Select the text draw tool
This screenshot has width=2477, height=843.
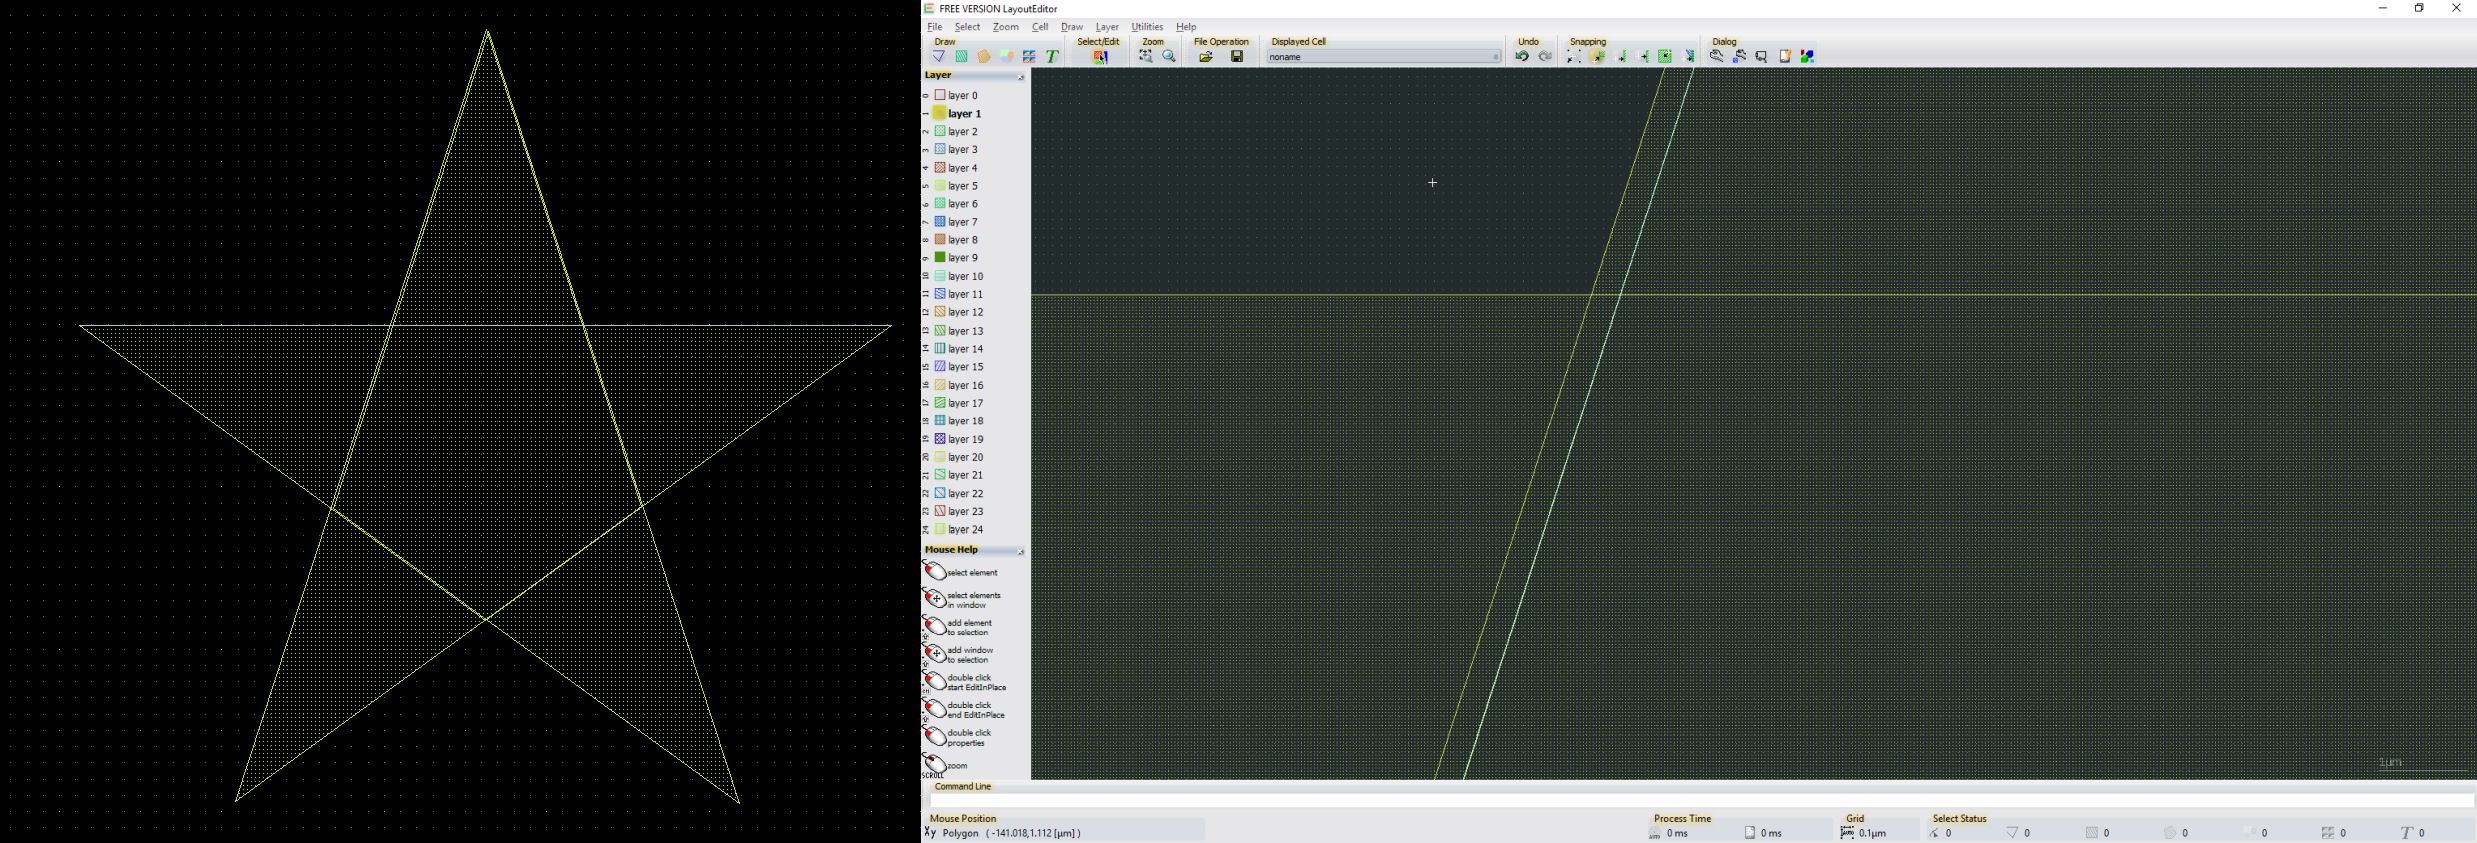tap(1052, 57)
